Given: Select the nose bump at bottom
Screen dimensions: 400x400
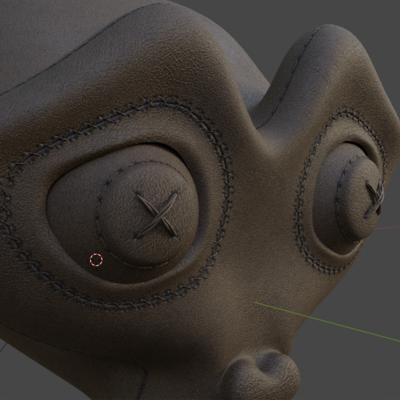Looking at the screenshot, I should (263, 375).
